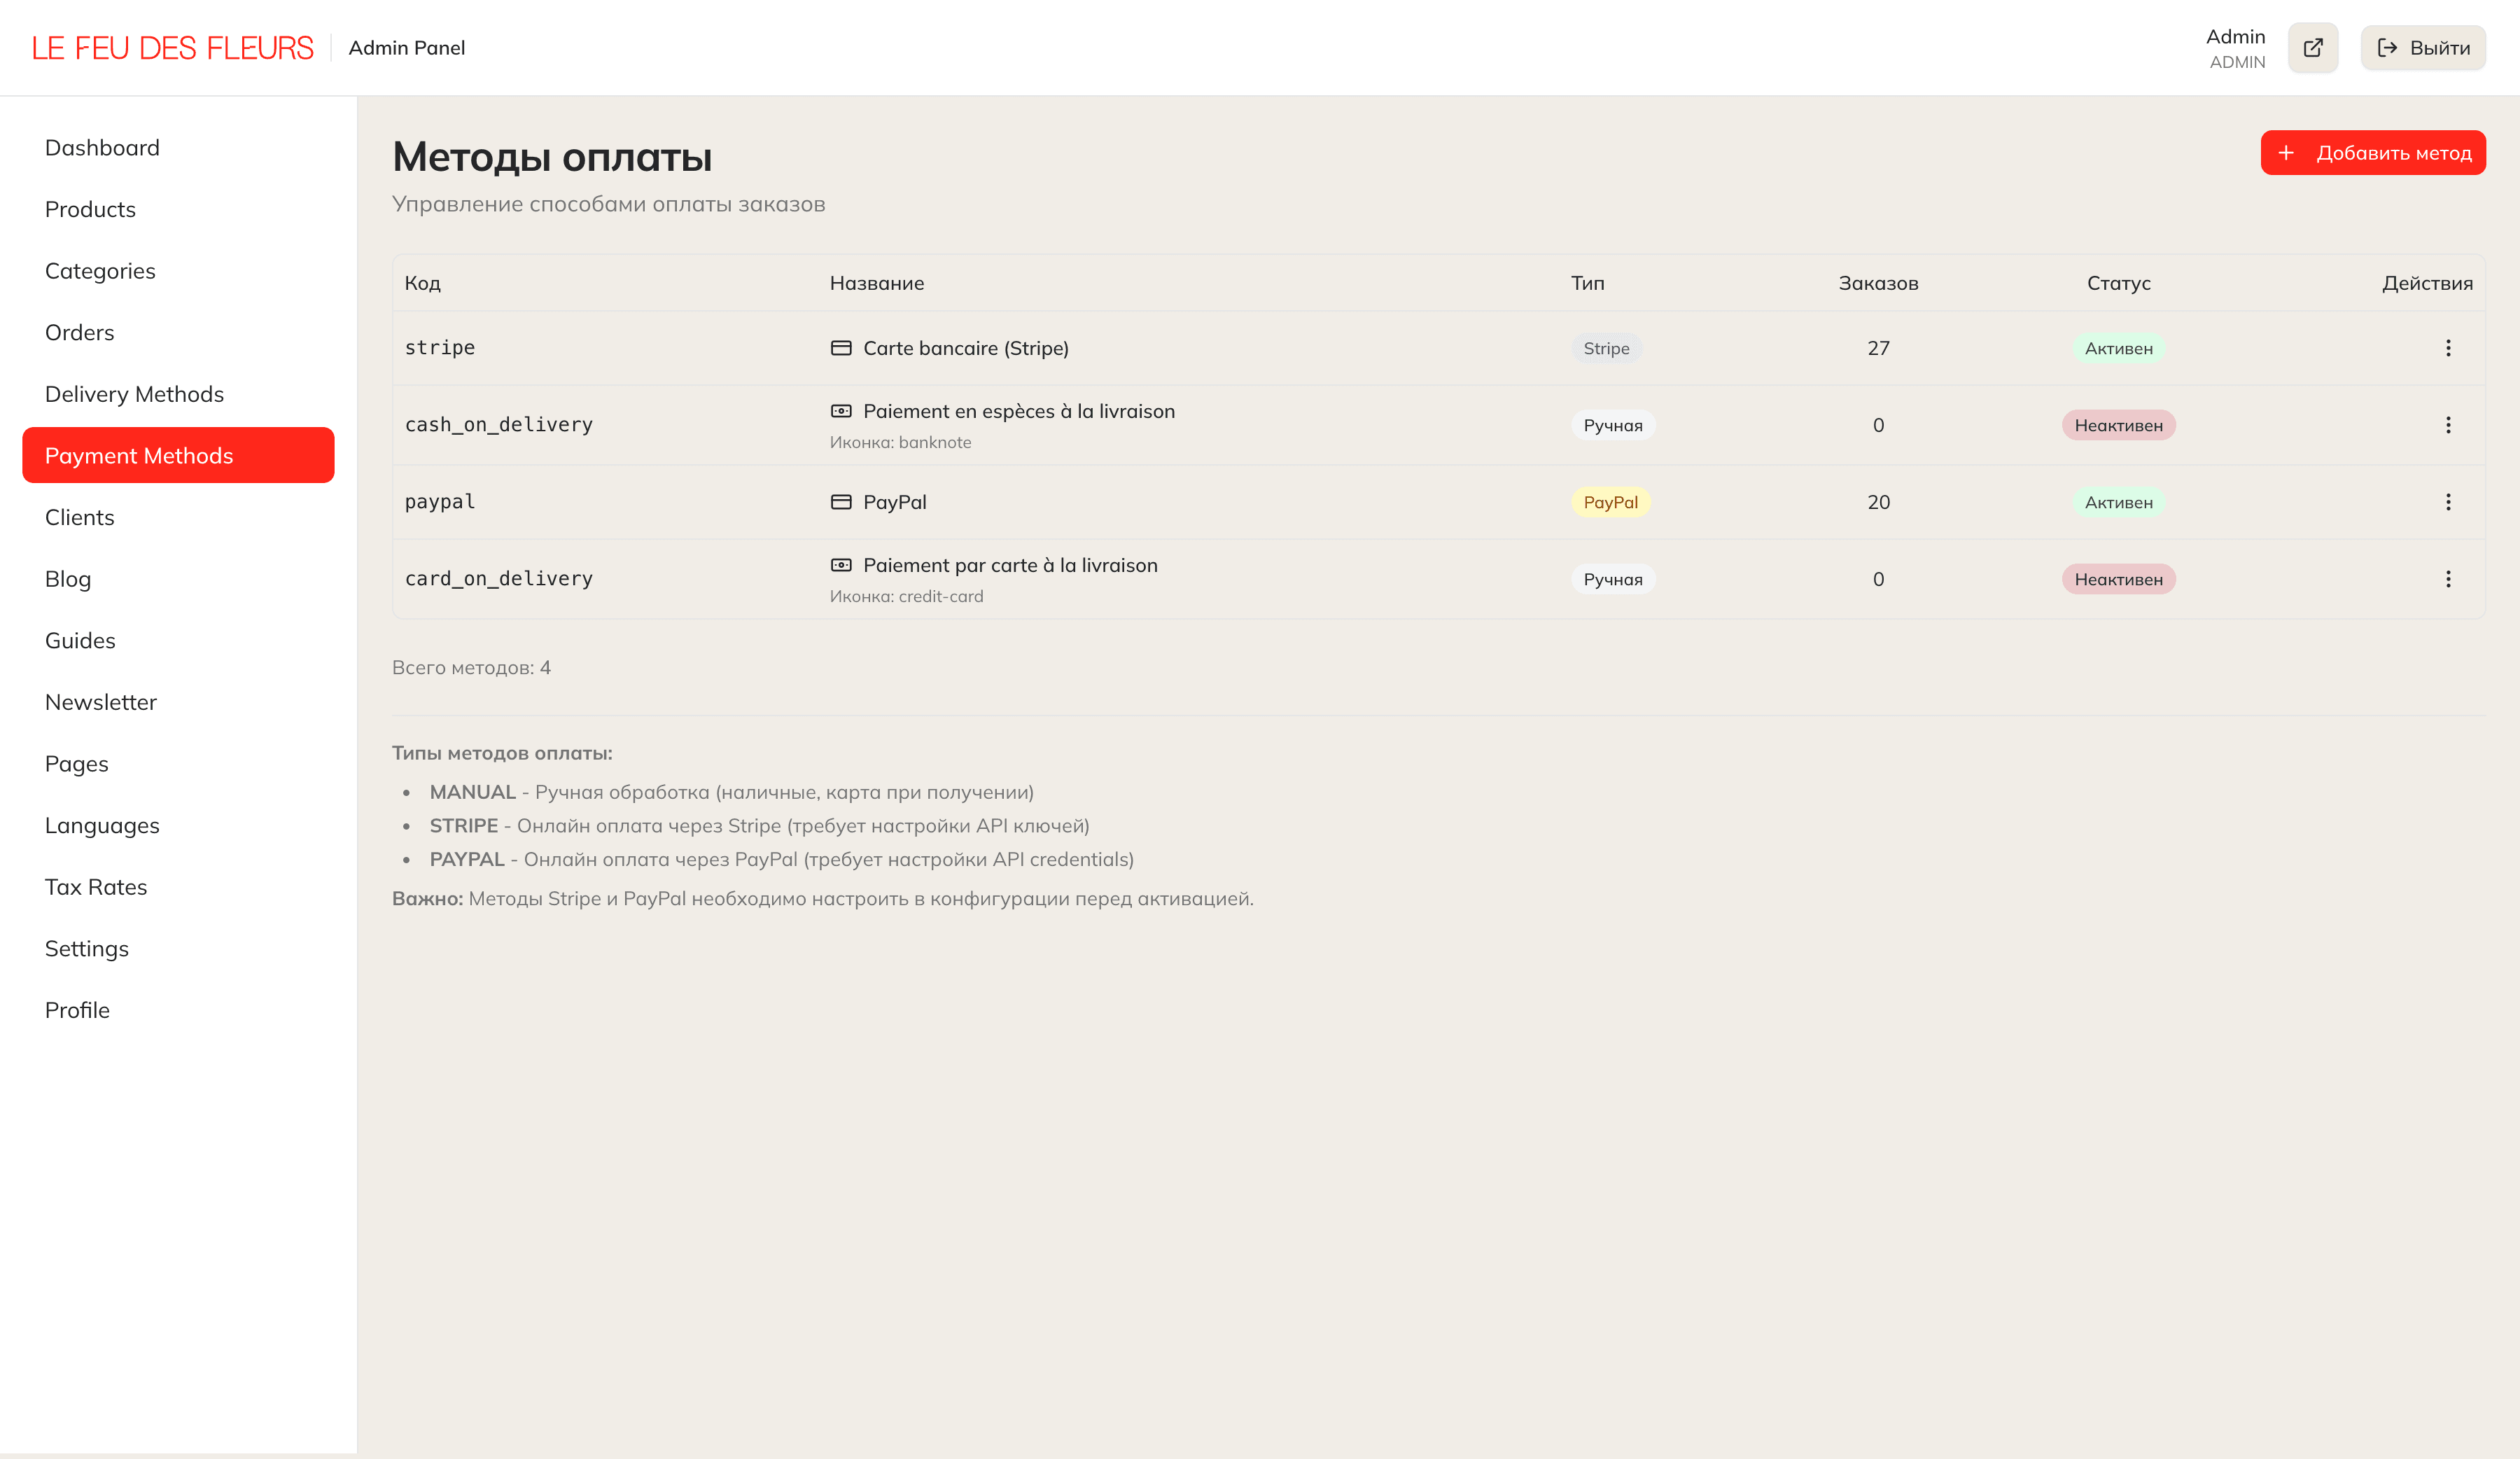Toggle Неактивен status on cash_on_delivery

coord(2118,425)
